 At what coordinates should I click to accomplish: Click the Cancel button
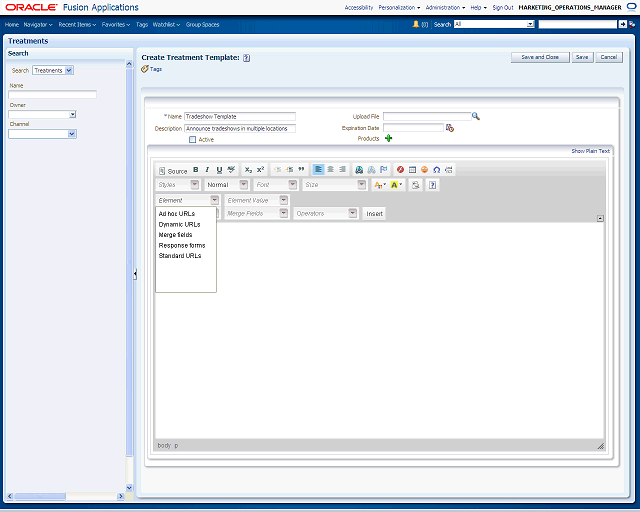tap(609, 57)
